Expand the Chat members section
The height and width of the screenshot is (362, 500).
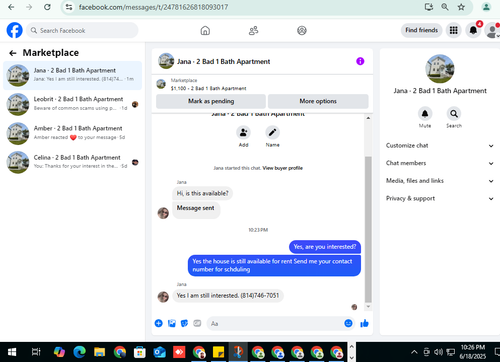point(440,163)
